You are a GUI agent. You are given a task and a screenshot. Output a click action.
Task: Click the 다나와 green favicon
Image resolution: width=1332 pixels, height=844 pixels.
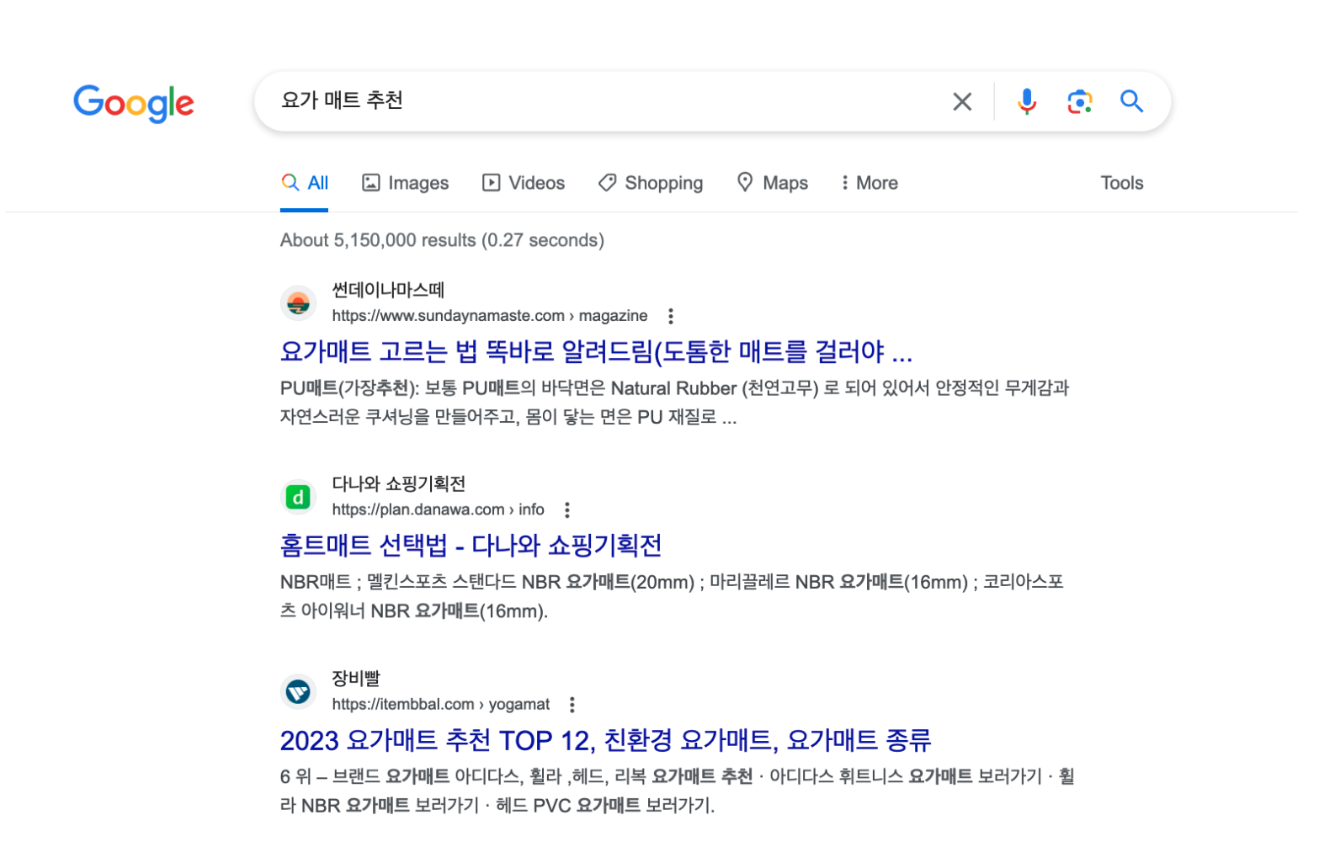pos(298,495)
